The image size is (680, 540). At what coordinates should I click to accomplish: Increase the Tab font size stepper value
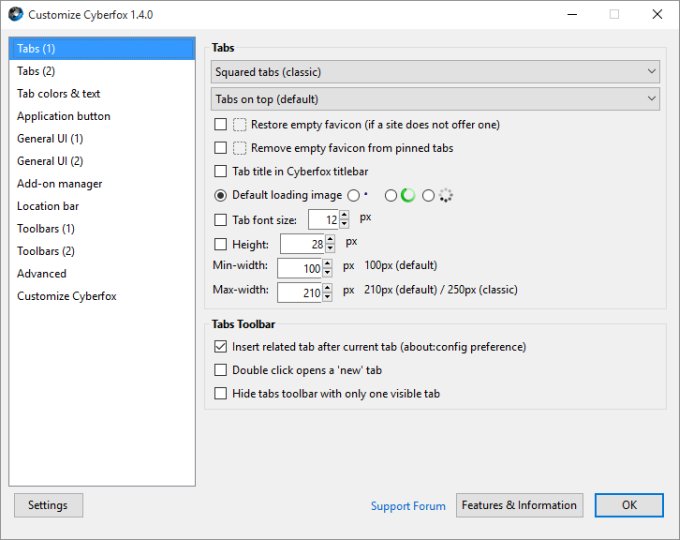pos(345,214)
